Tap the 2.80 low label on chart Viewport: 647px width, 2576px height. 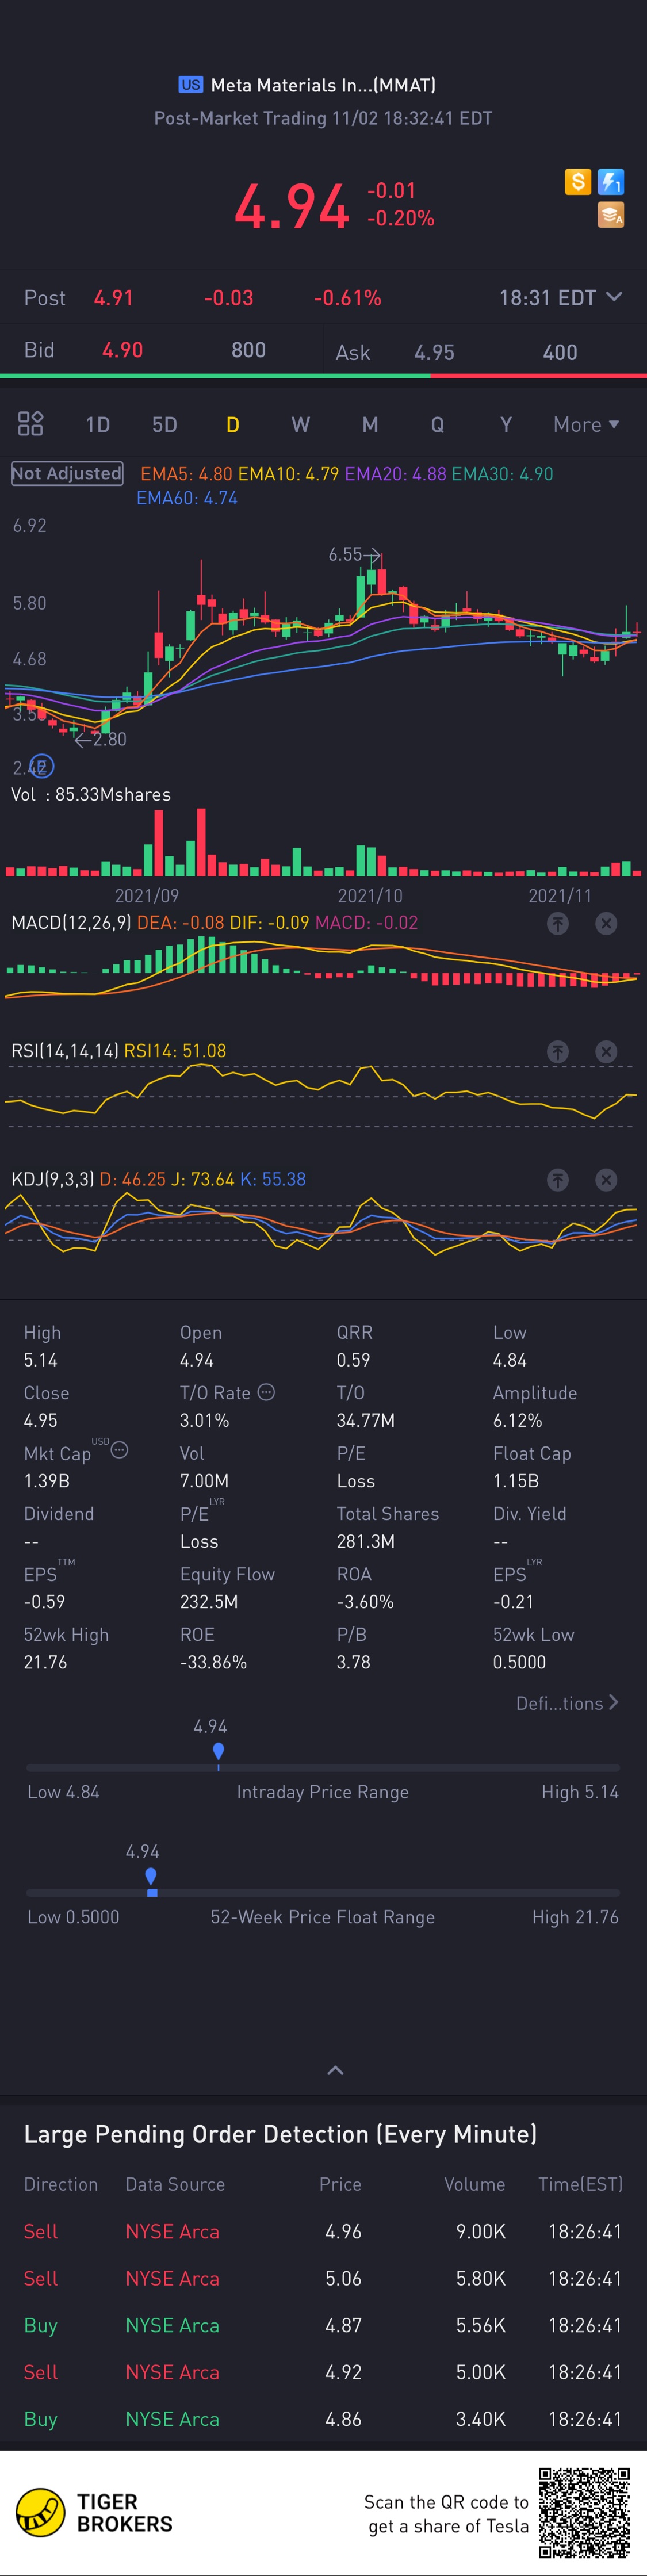[x=109, y=740]
